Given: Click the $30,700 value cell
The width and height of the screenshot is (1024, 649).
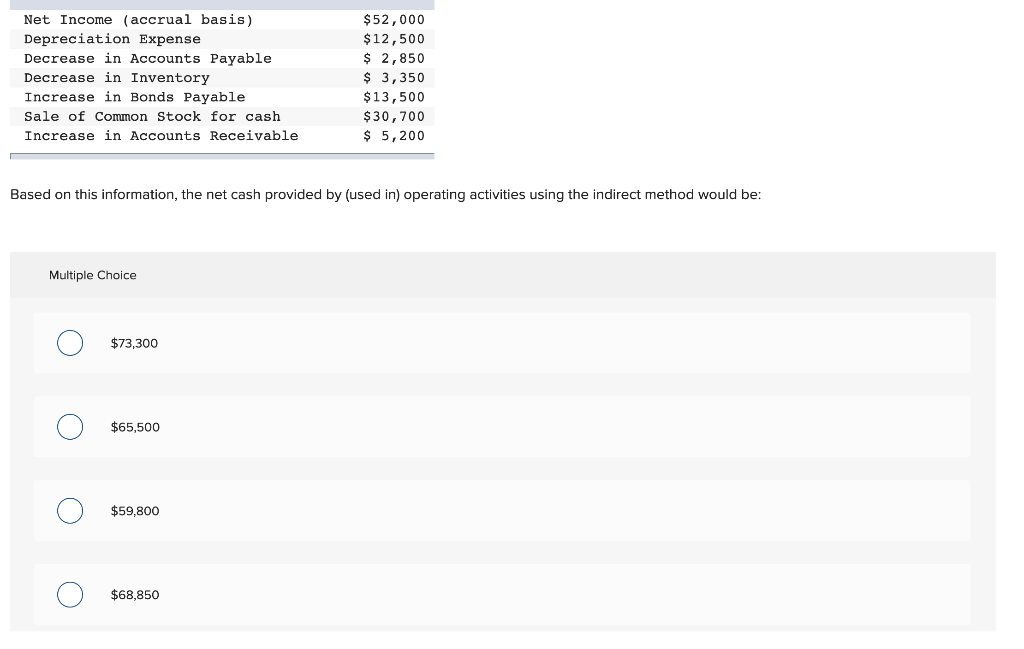Looking at the screenshot, I should 394,116.
